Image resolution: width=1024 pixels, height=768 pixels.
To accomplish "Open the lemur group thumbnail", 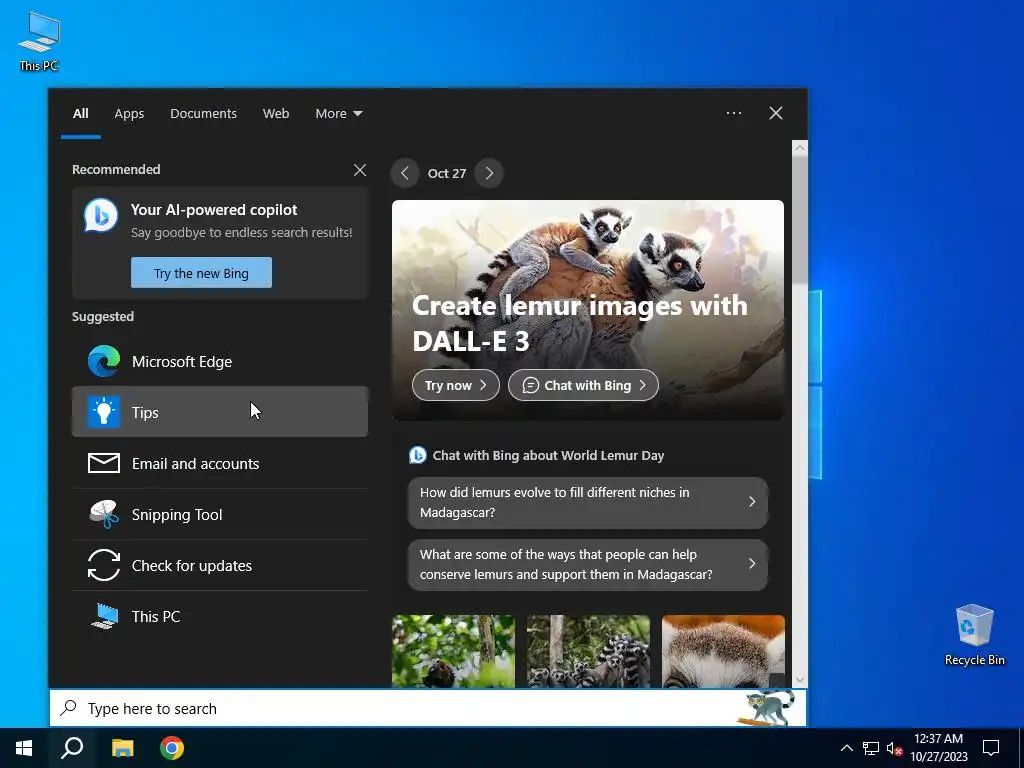I will [588, 651].
